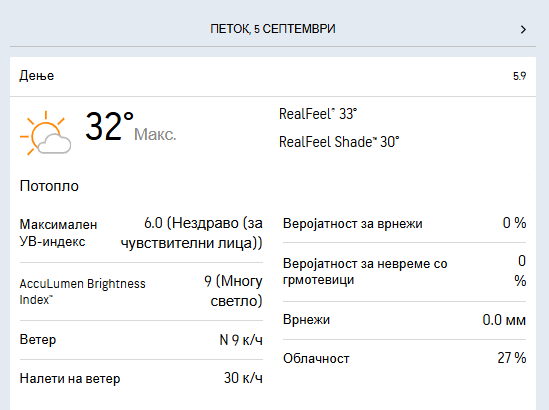Click the Потопло forecast phrase

[49, 186]
